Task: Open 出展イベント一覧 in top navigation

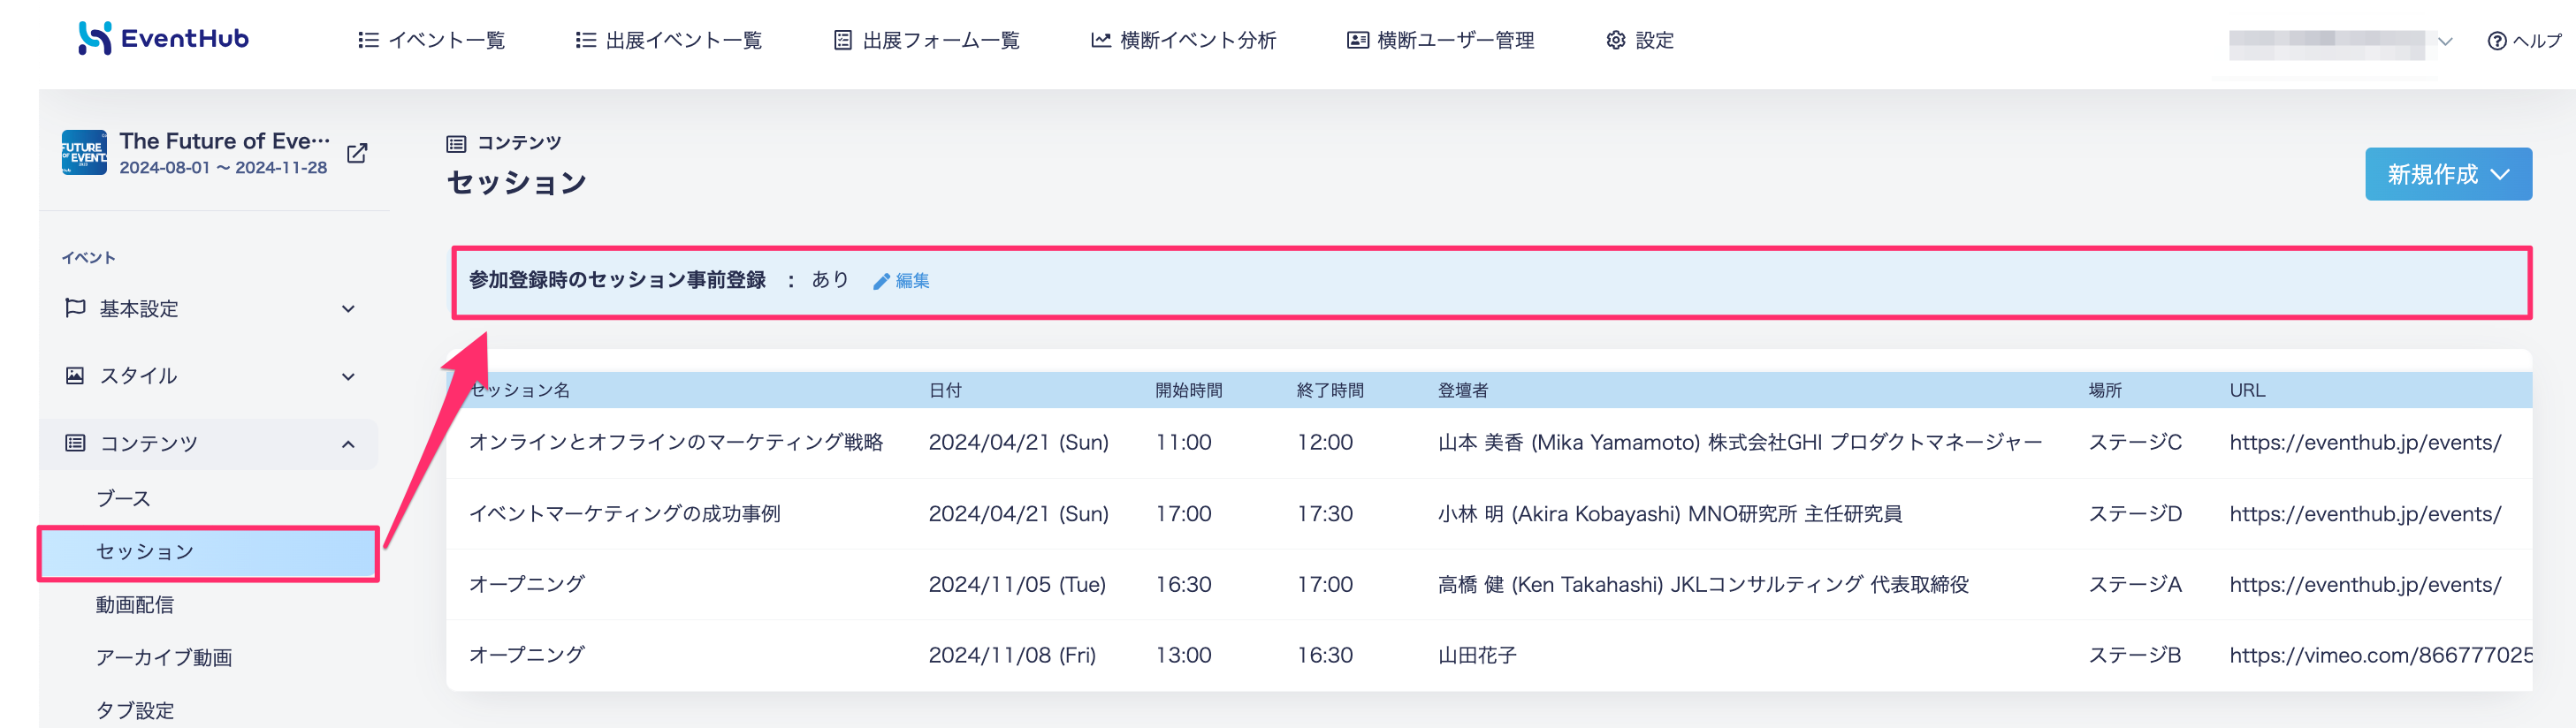Action: pos(668,40)
